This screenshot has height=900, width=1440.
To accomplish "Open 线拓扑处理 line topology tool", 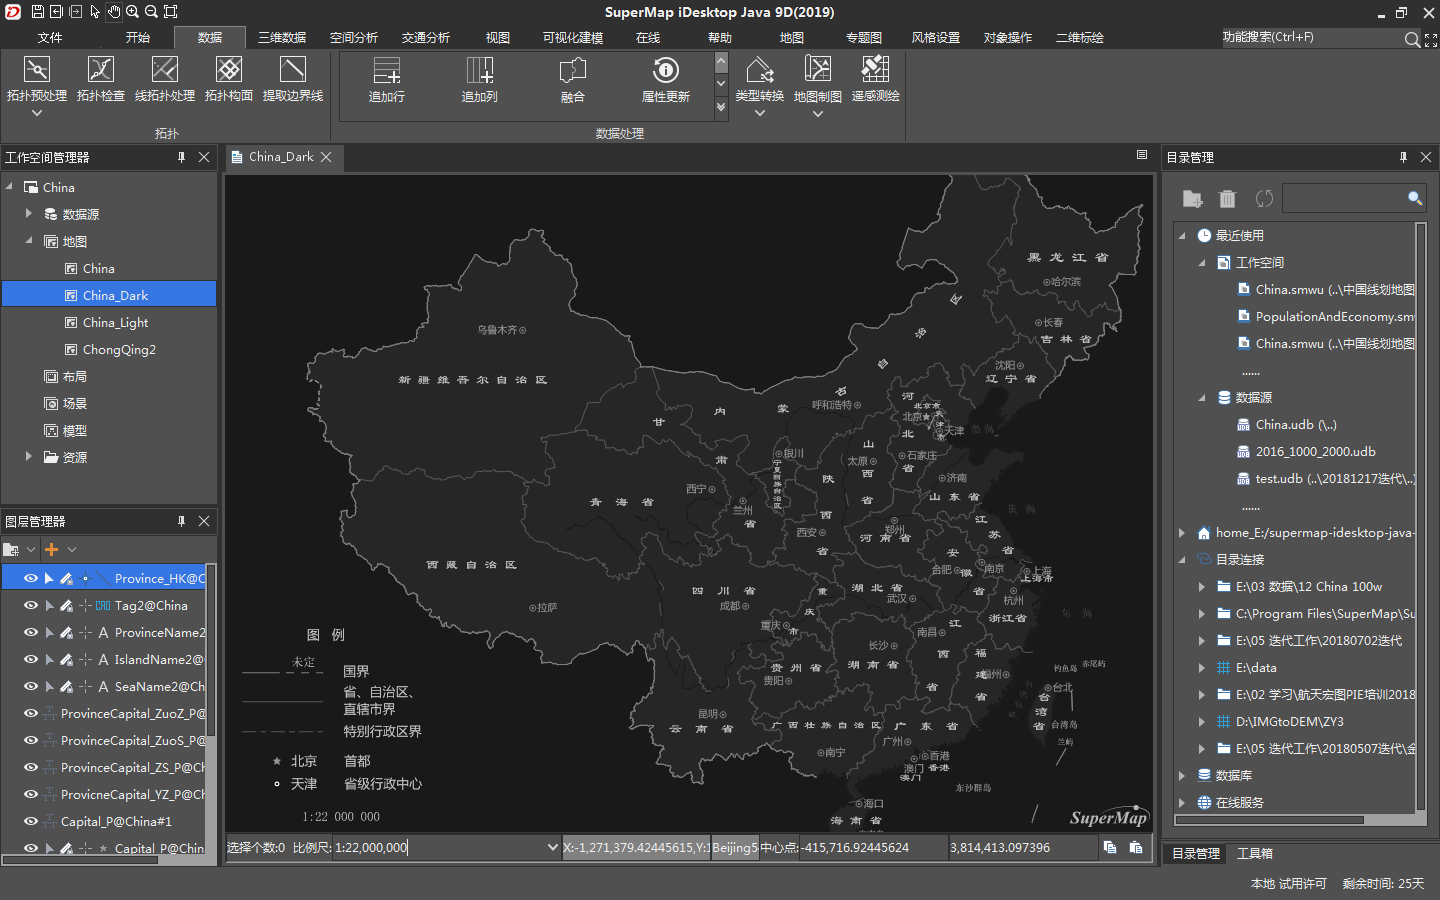I will pyautogui.click(x=165, y=80).
